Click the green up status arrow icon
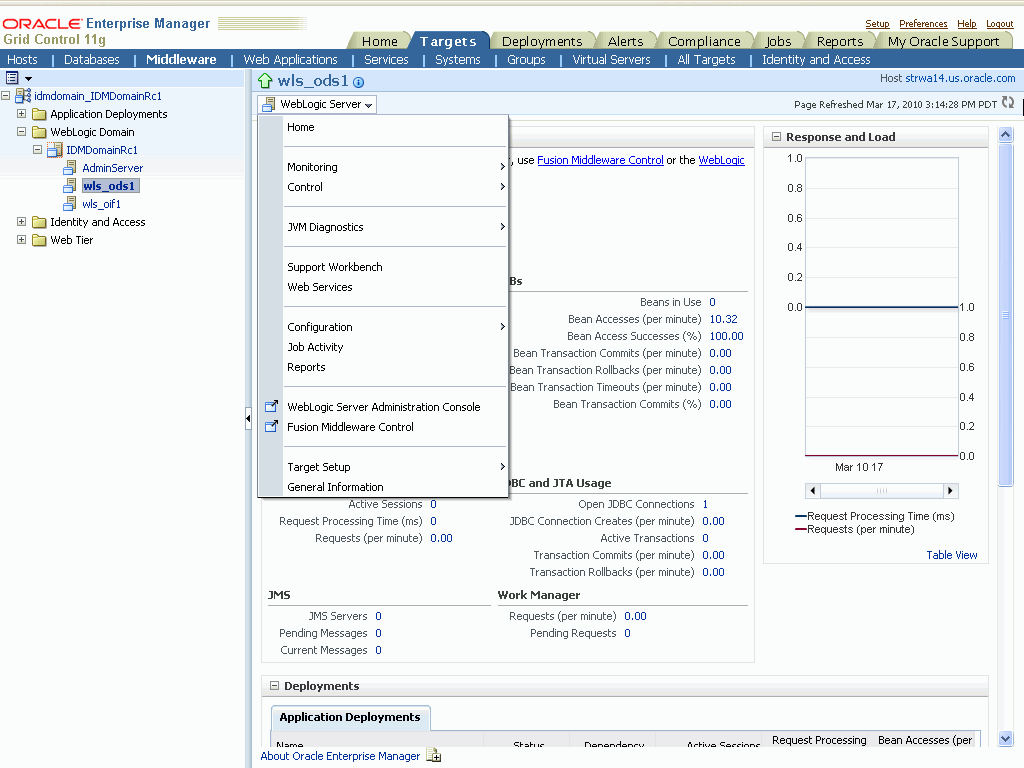Viewport: 1024px width, 768px height. click(265, 82)
